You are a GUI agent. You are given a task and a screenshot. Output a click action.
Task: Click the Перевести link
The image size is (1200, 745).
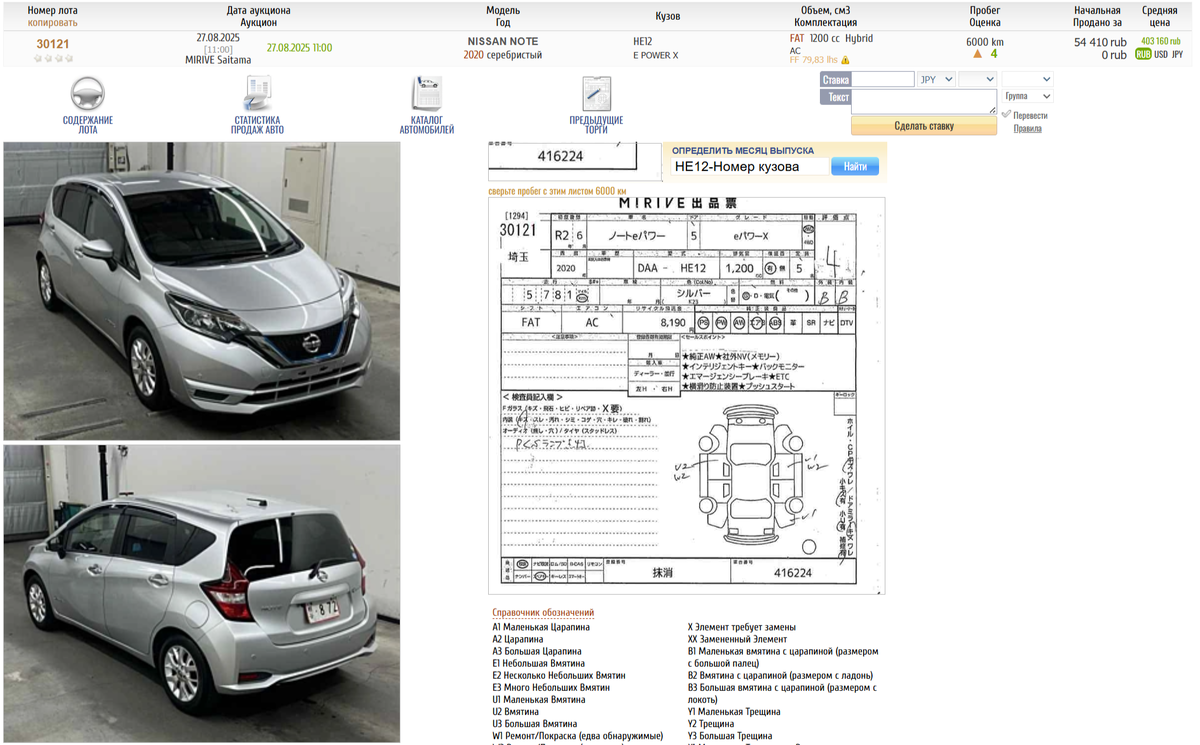1030,115
